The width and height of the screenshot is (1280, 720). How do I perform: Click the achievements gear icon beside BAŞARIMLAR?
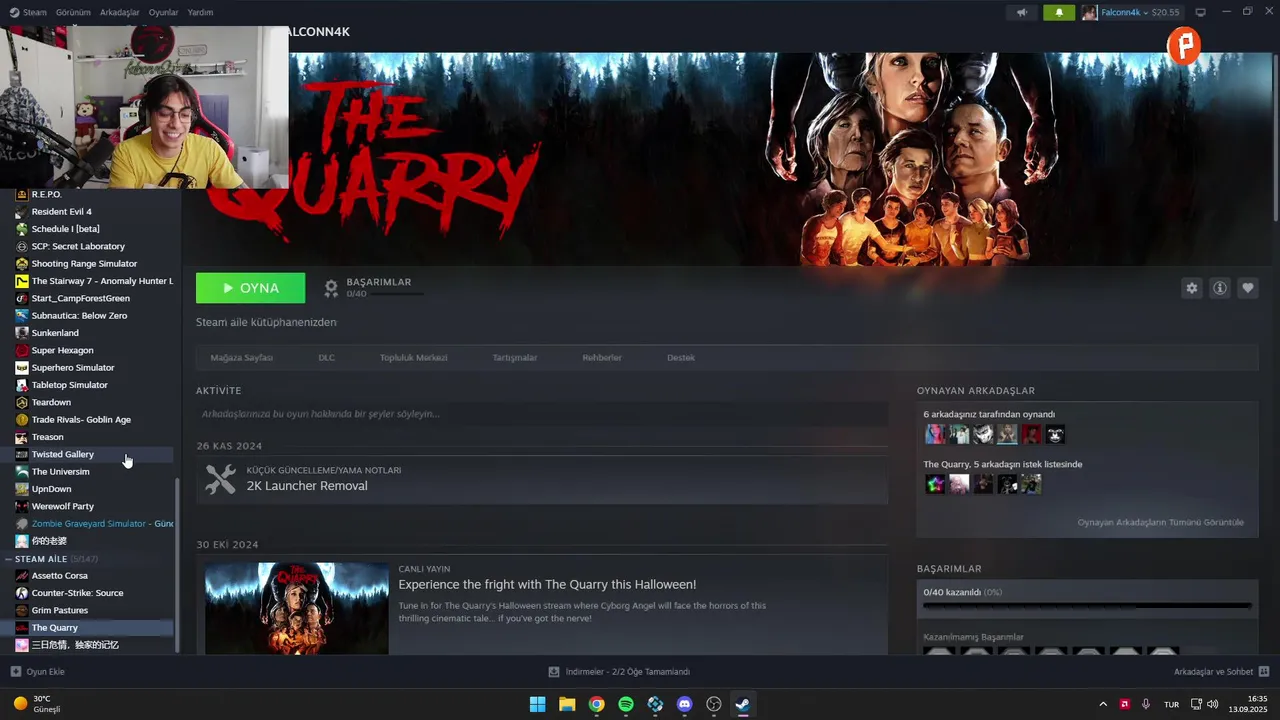(331, 288)
